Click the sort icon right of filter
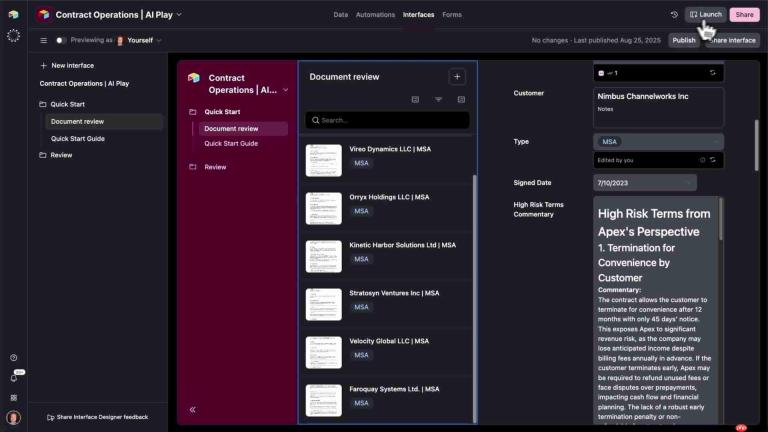The height and width of the screenshot is (432, 768). pos(461,99)
